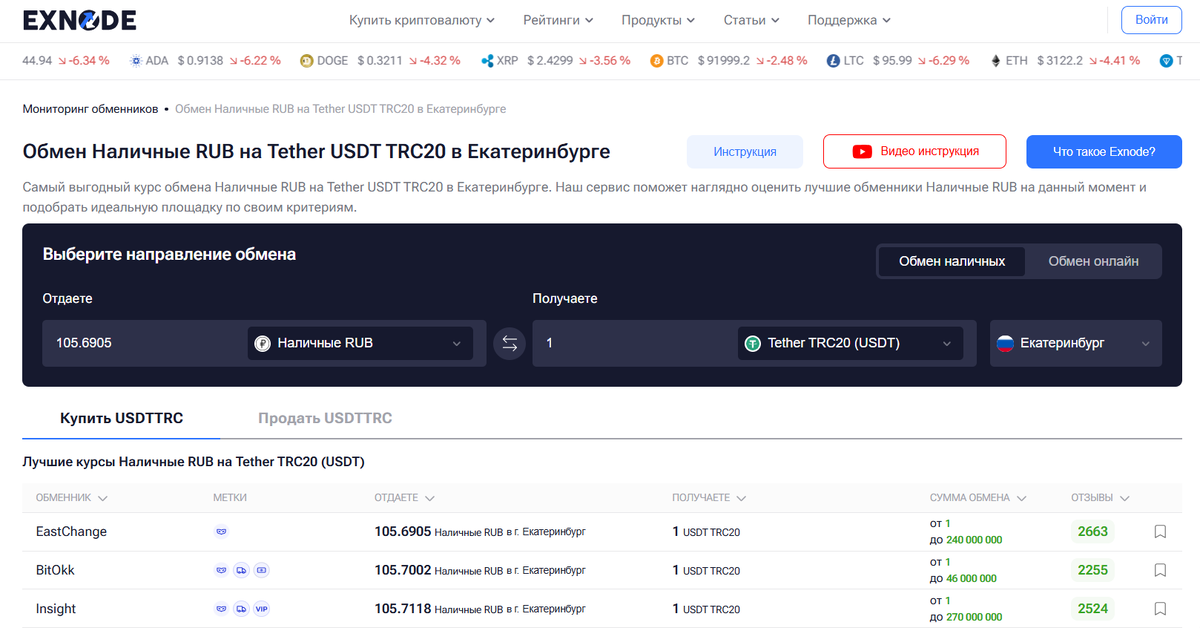Open the Наличные RUB currency dropdown
Viewport: 1200px width, 628px height.
(x=360, y=343)
